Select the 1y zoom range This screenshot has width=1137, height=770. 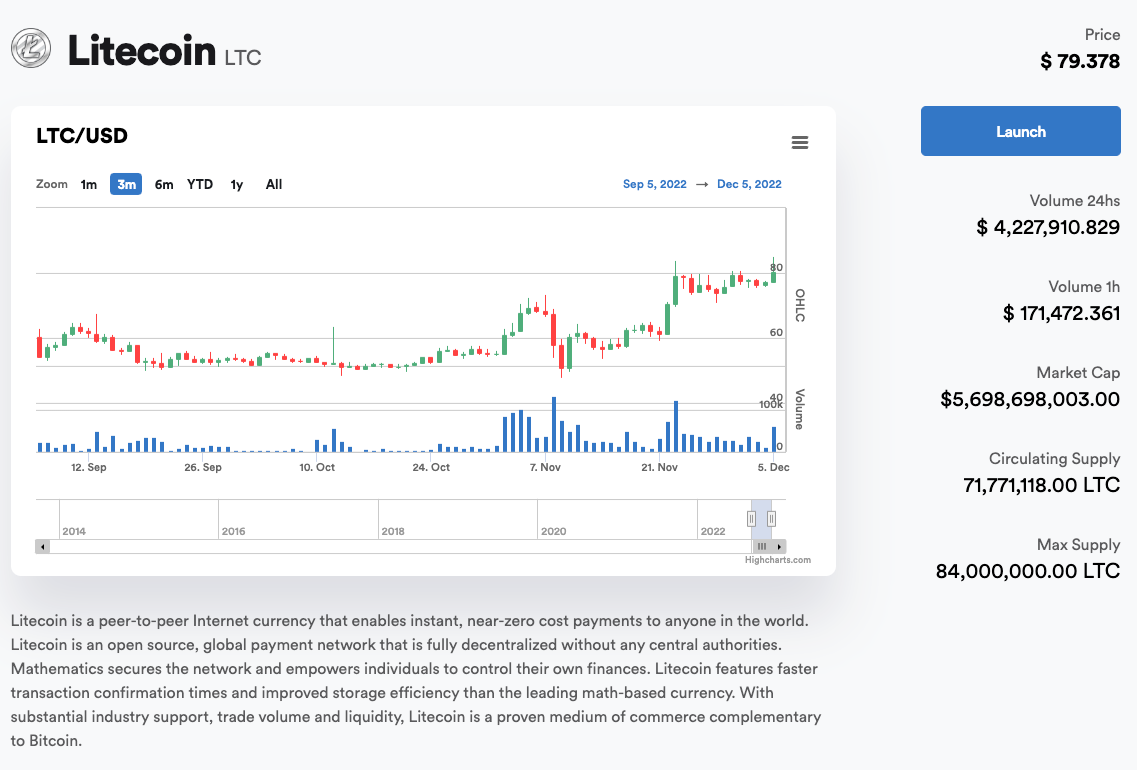pos(236,184)
